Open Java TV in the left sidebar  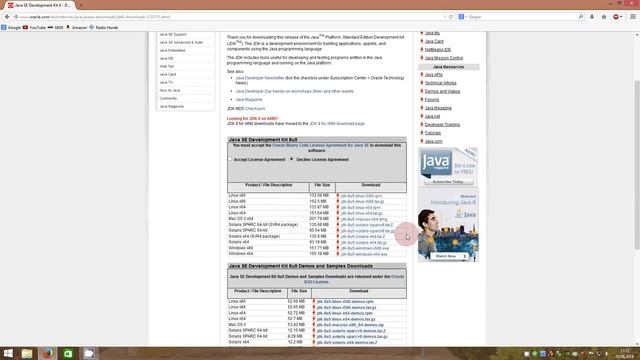[x=166, y=82]
